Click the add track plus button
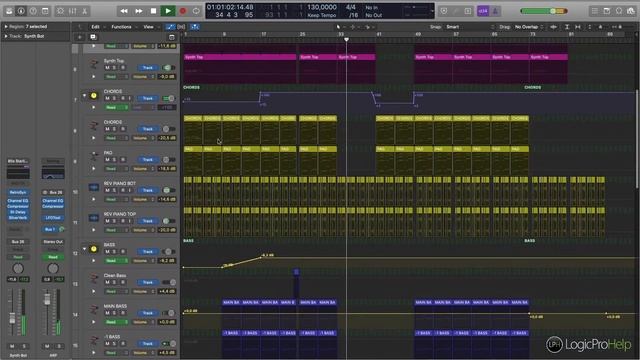The height and width of the screenshot is (360, 640). 80,37
